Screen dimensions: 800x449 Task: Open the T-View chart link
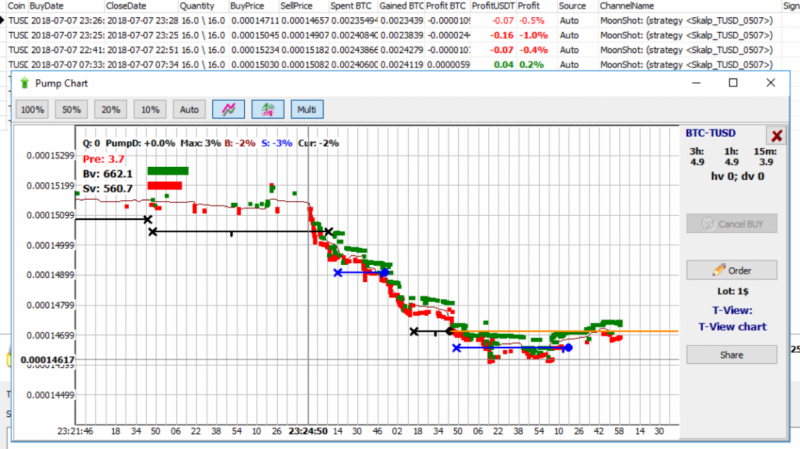click(732, 327)
